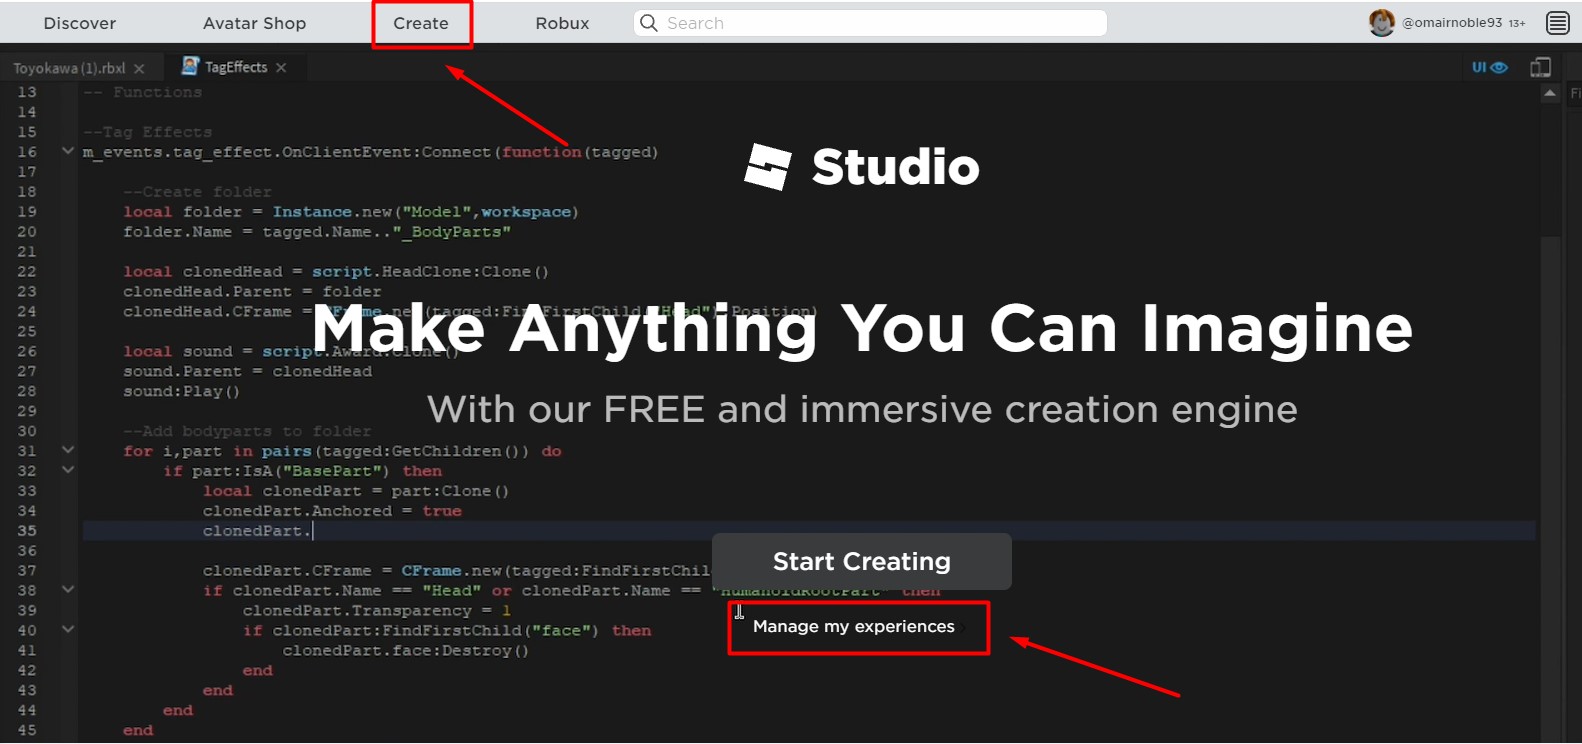Open the @omairnoble93 profile link
Viewport: 1582px width, 744px height.
1452,23
